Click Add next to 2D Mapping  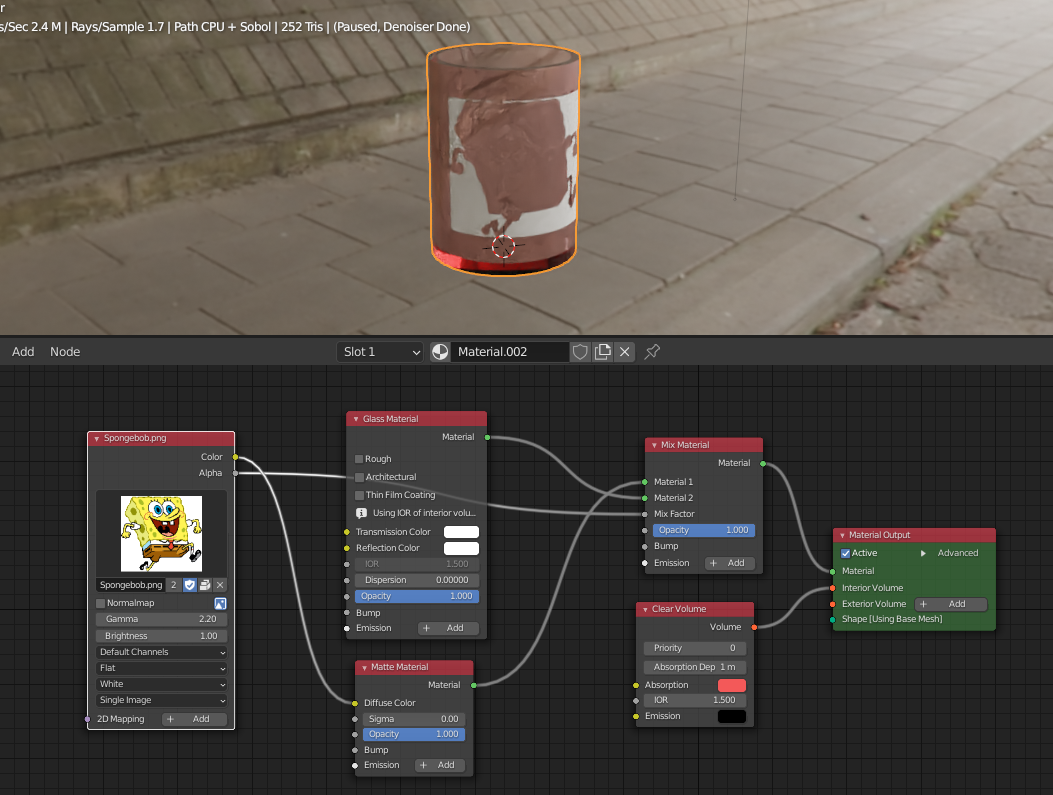(x=194, y=719)
